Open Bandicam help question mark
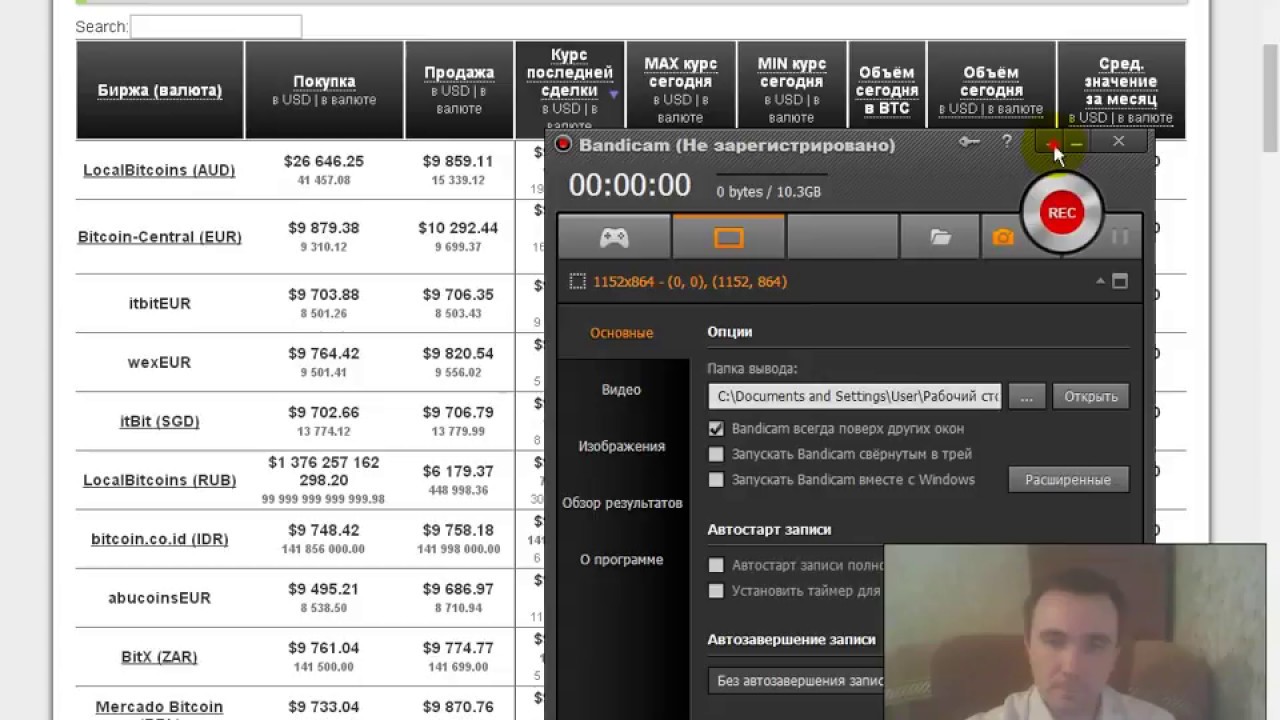The image size is (1280, 720). click(1007, 142)
